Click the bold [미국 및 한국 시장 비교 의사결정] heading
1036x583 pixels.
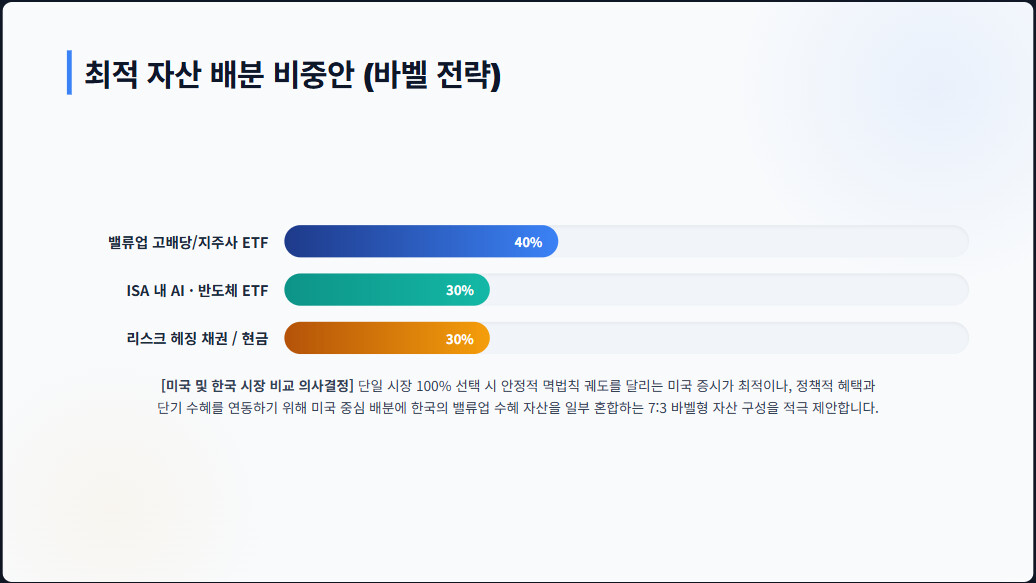point(257,385)
